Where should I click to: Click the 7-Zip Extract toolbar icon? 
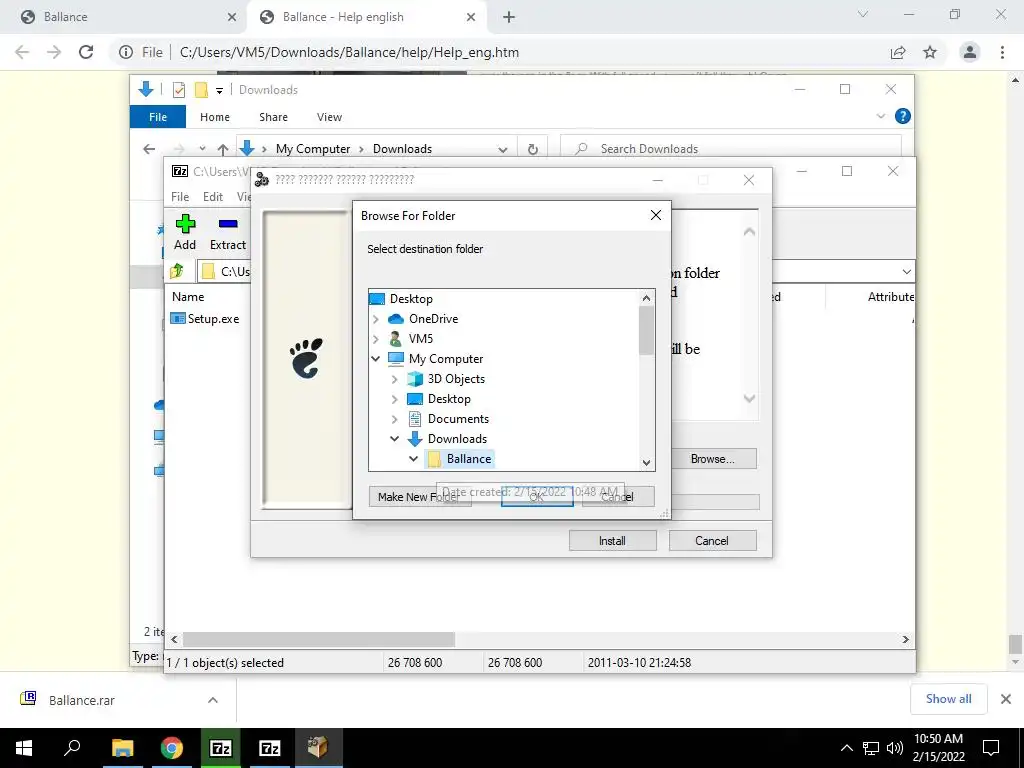(228, 224)
